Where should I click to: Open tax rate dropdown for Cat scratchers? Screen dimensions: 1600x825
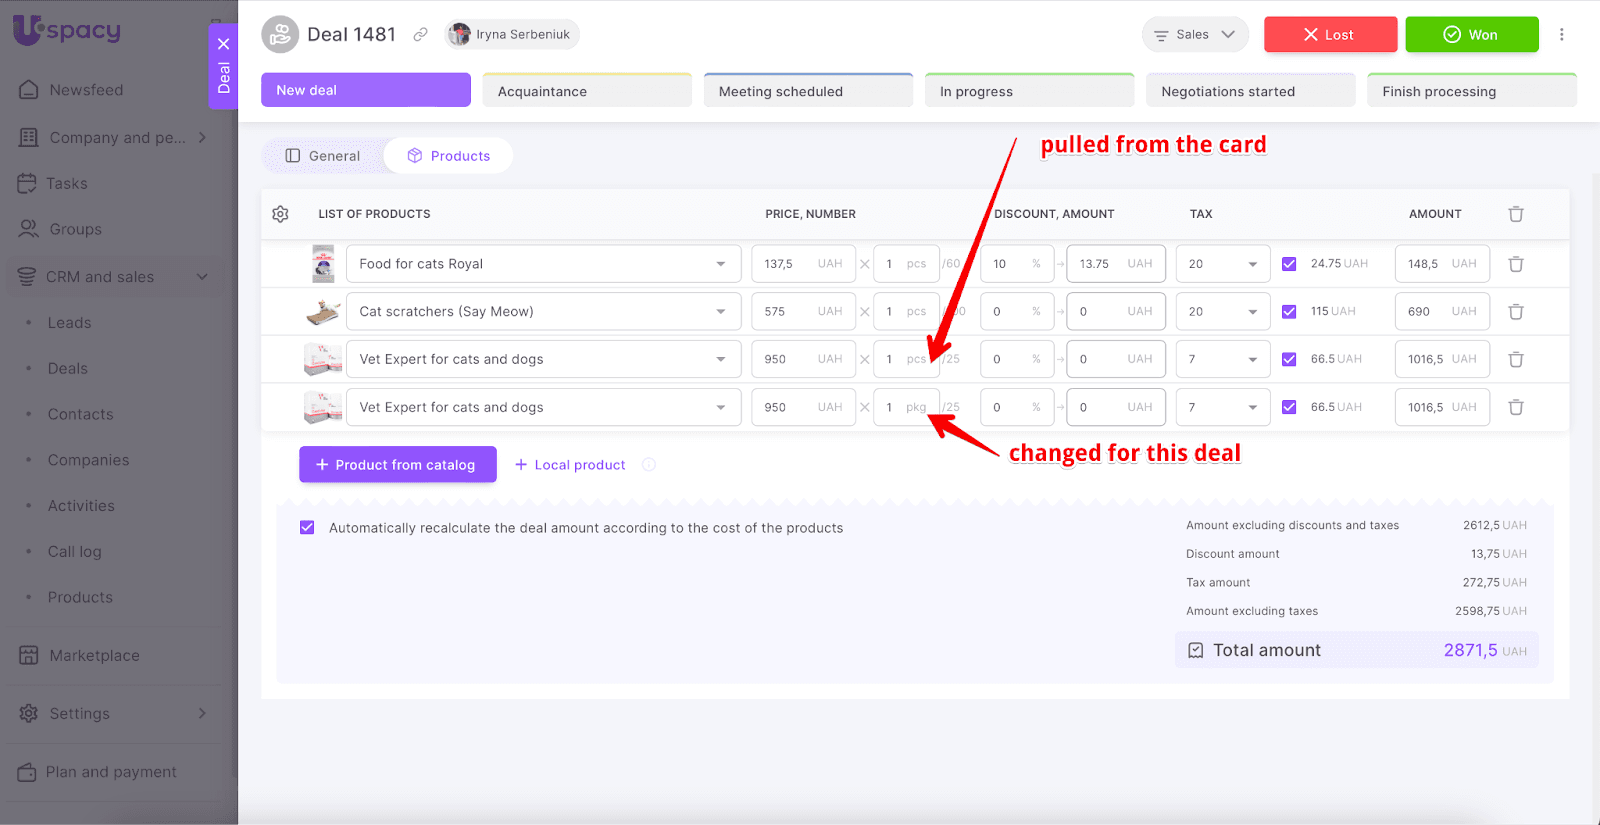tap(1251, 312)
